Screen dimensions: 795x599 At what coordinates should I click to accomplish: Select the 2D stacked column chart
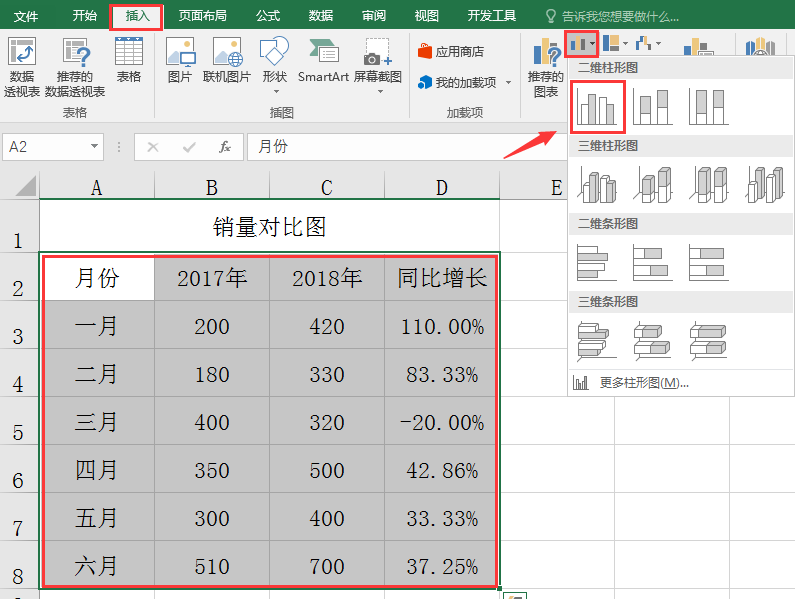(653, 107)
